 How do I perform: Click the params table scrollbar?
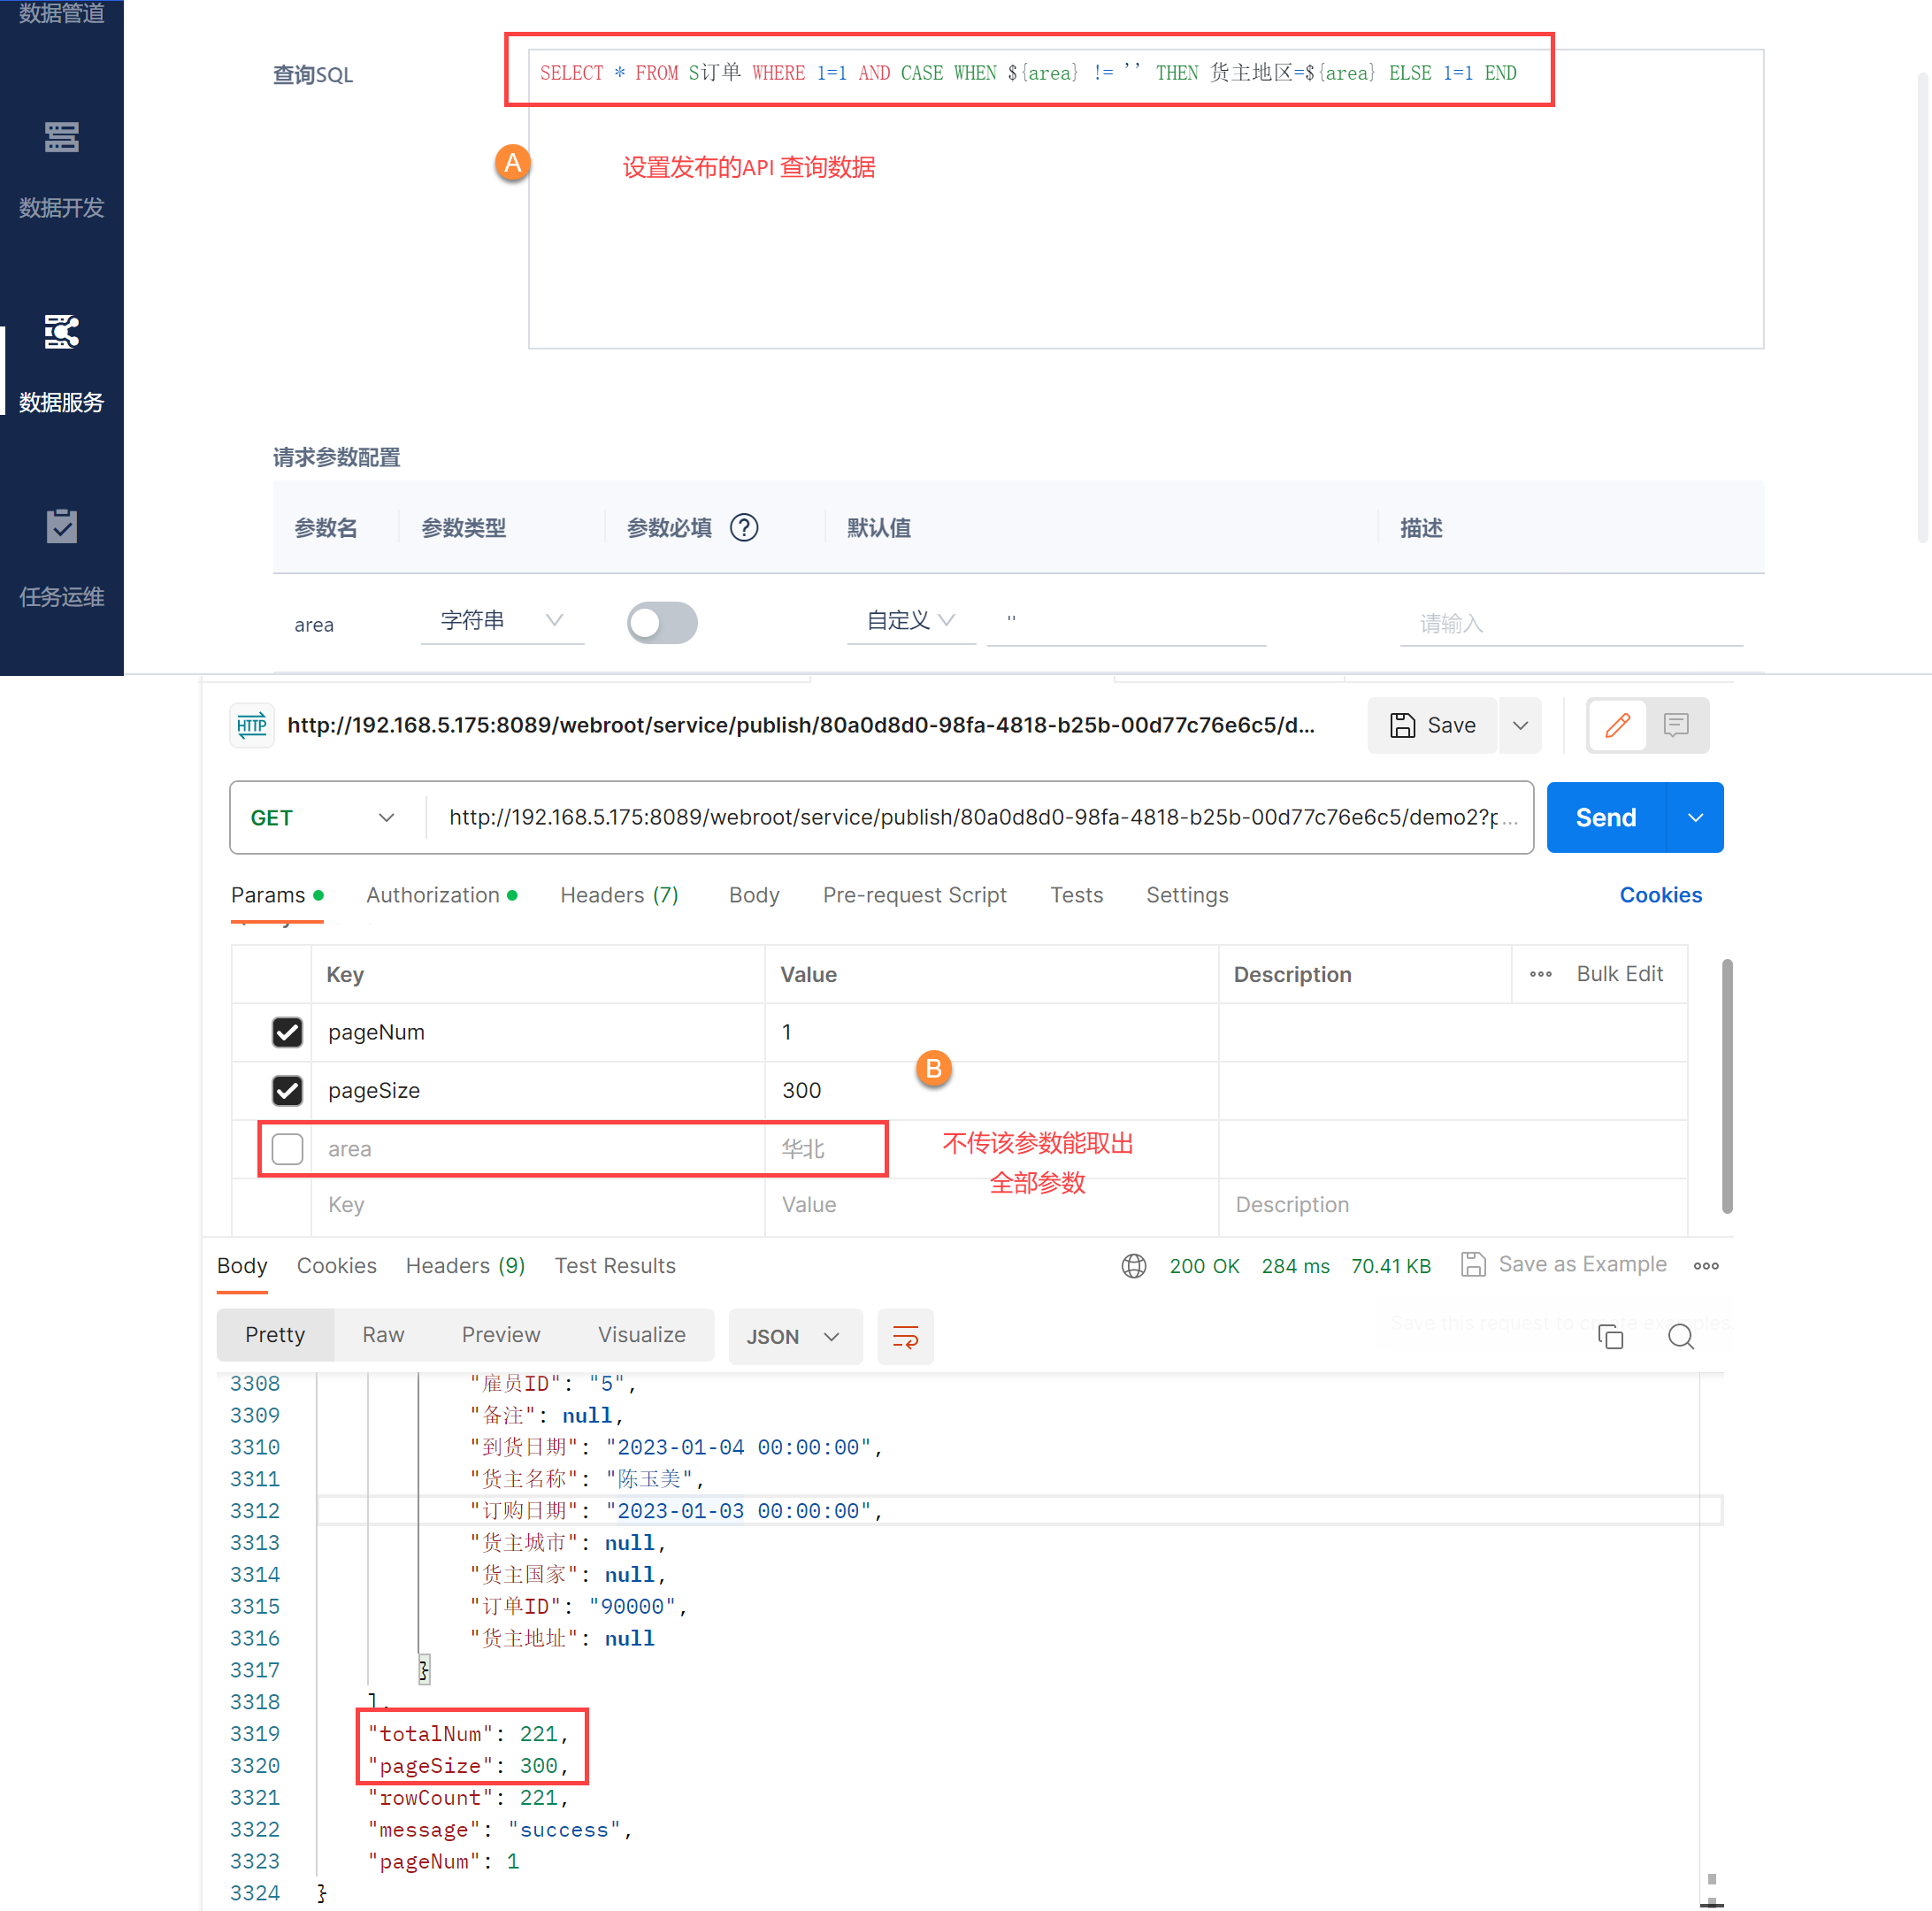click(x=1727, y=1086)
